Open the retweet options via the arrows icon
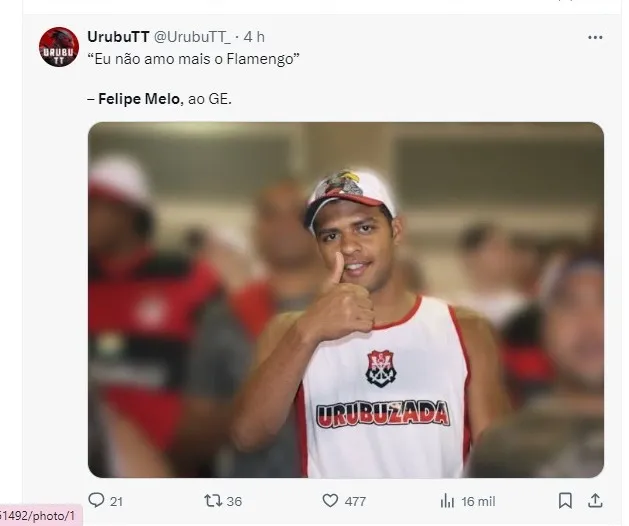629x526 pixels. [x=212, y=501]
